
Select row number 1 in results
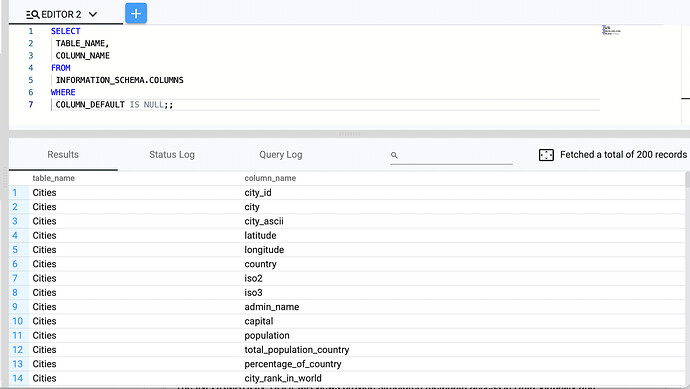[x=15, y=193]
